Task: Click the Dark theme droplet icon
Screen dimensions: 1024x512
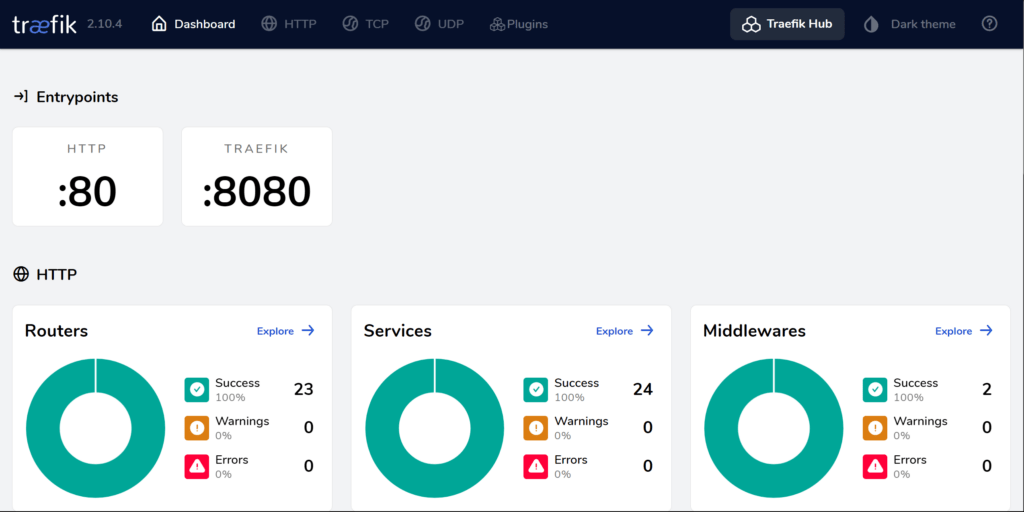Action: [871, 25]
